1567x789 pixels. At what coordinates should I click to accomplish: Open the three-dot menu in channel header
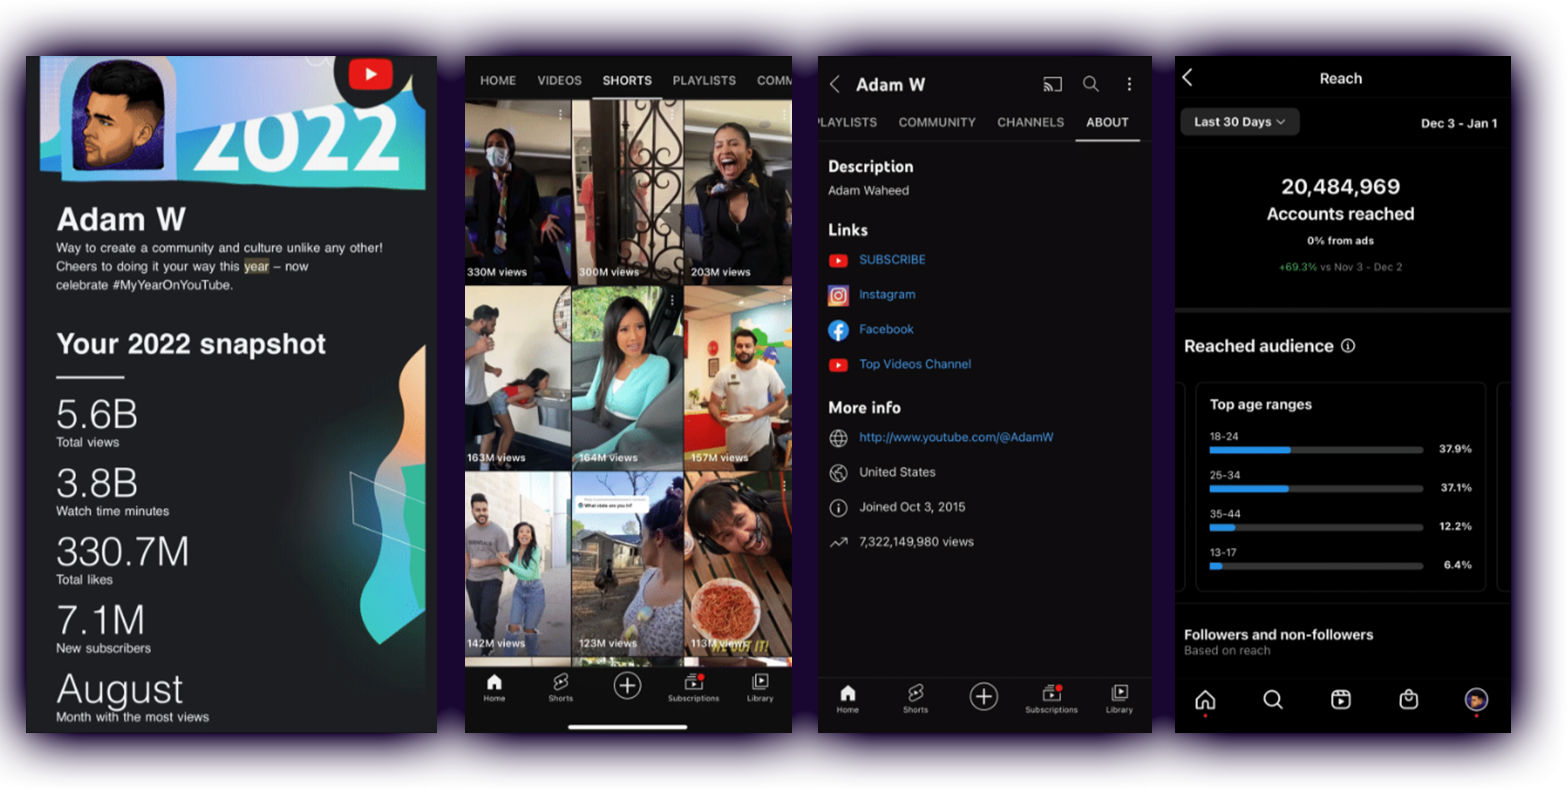tap(1129, 84)
